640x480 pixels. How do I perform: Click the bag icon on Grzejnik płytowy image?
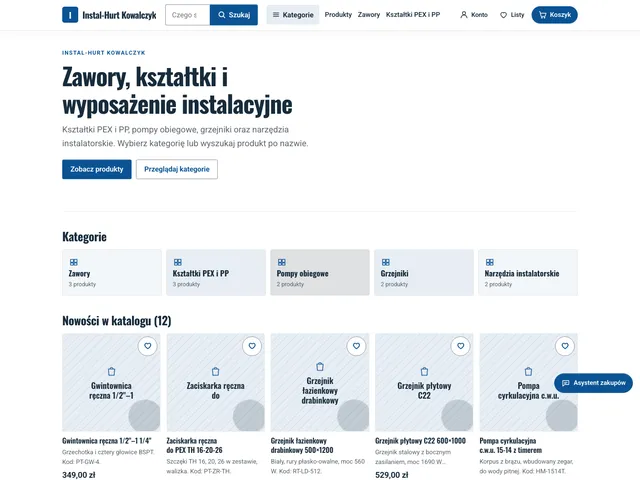(x=424, y=371)
